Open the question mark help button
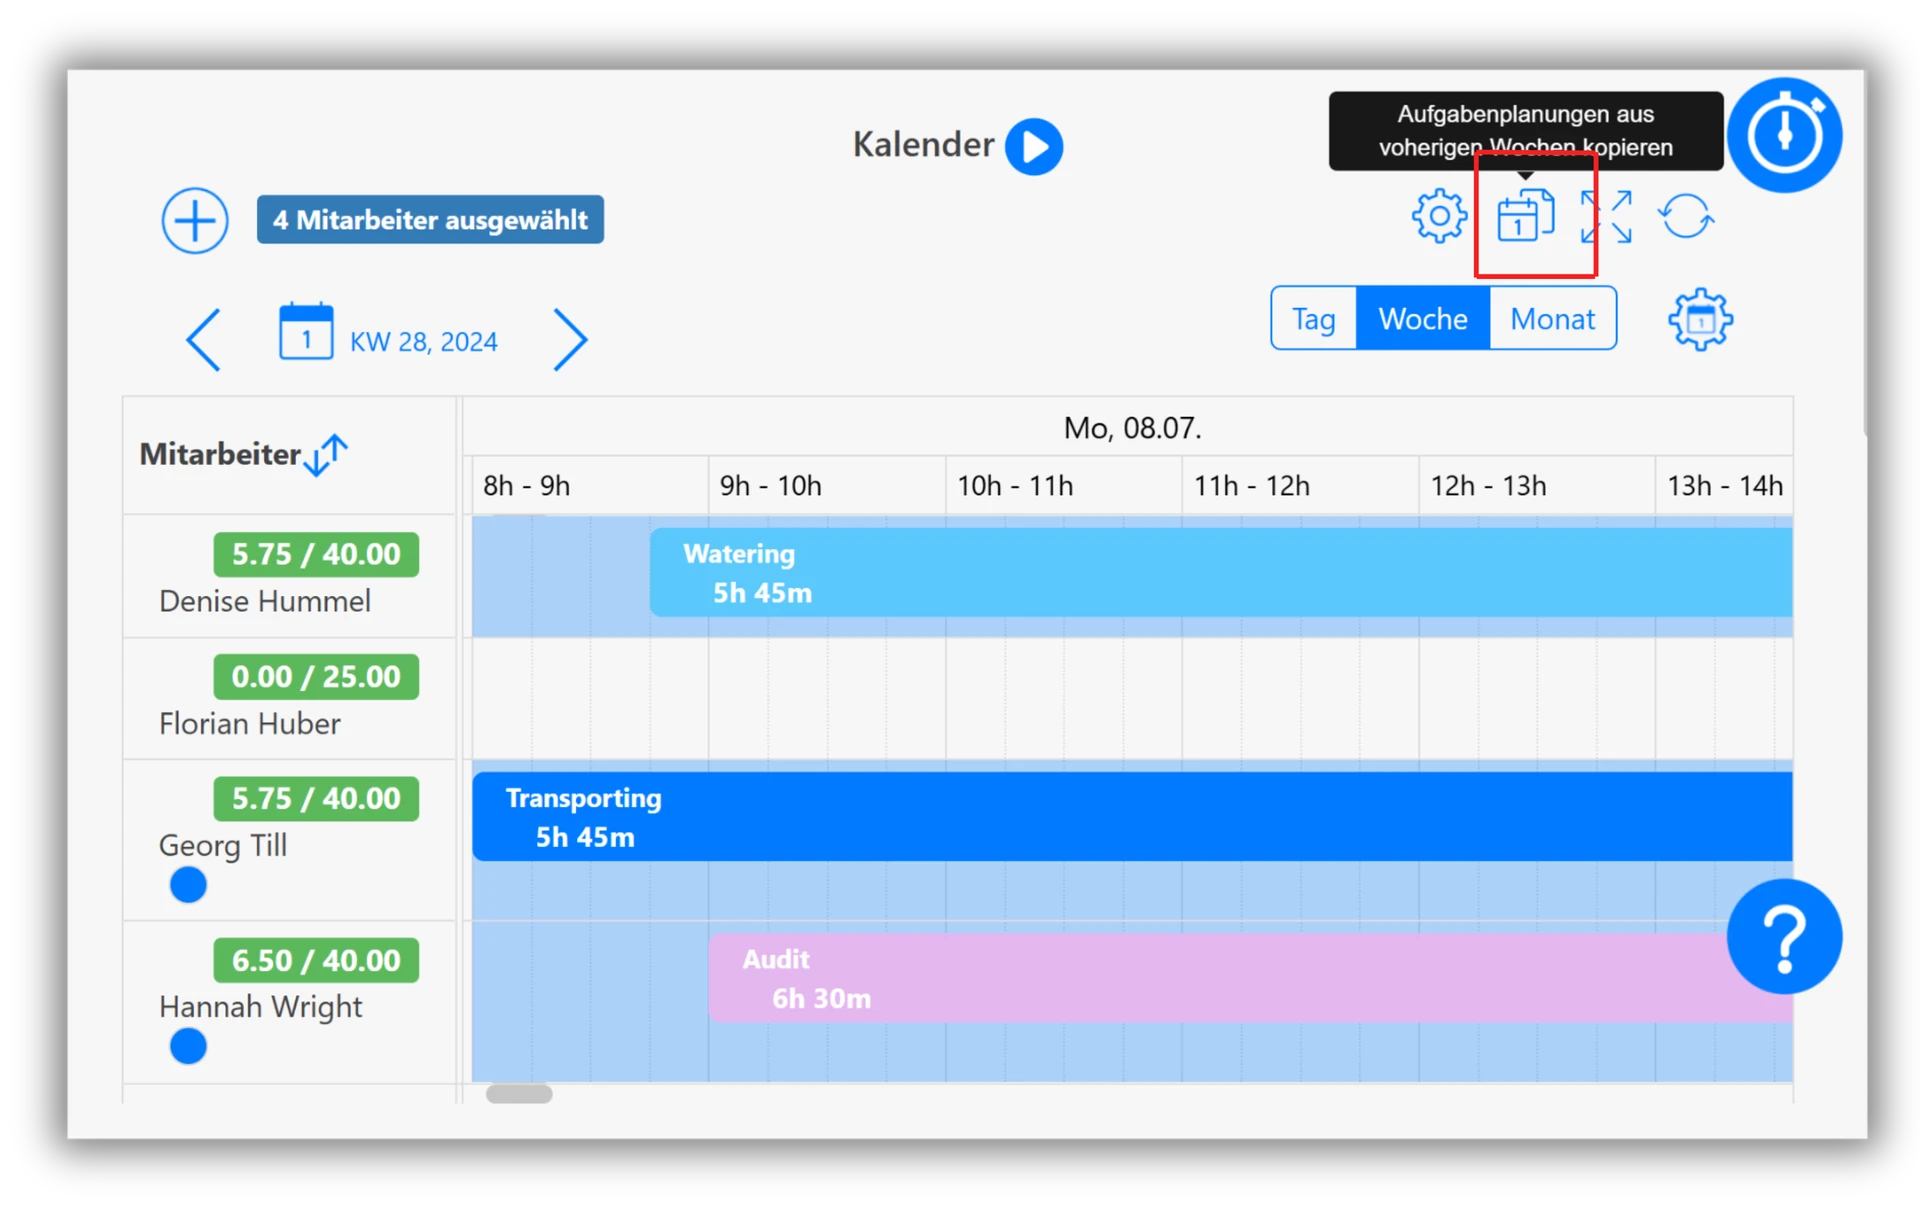Viewport: 1920px width, 1211px height. tap(1784, 937)
